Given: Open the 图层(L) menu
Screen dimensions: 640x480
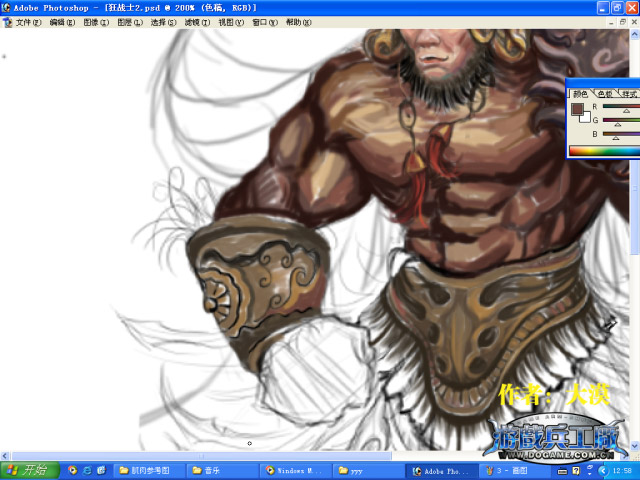Looking at the screenshot, I should coord(130,22).
